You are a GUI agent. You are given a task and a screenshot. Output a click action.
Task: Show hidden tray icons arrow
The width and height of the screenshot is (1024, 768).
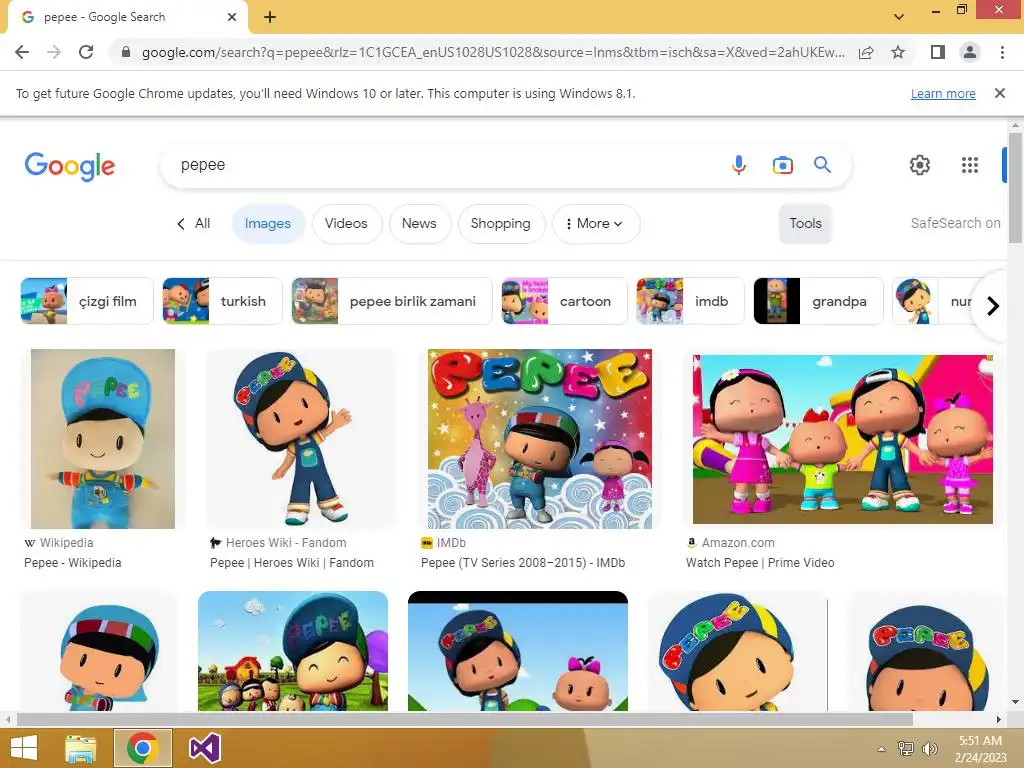point(881,749)
